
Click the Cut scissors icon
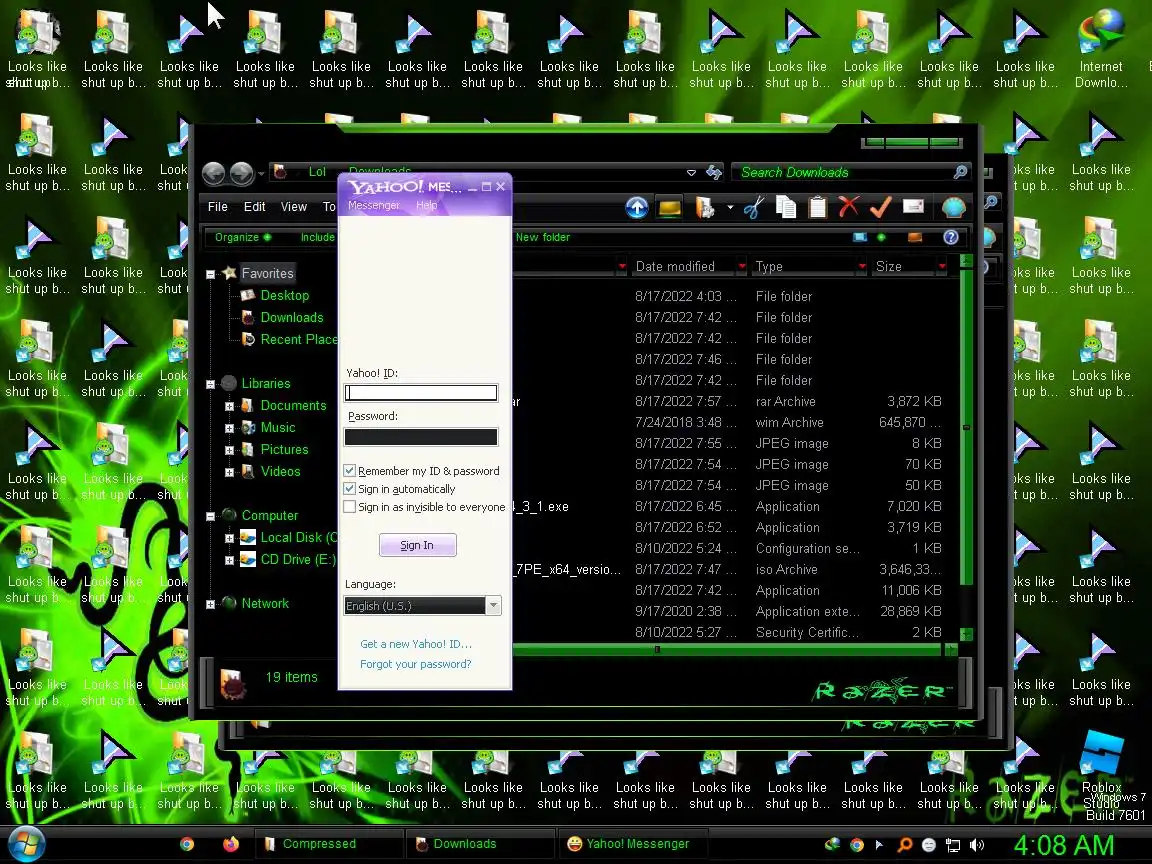click(754, 208)
